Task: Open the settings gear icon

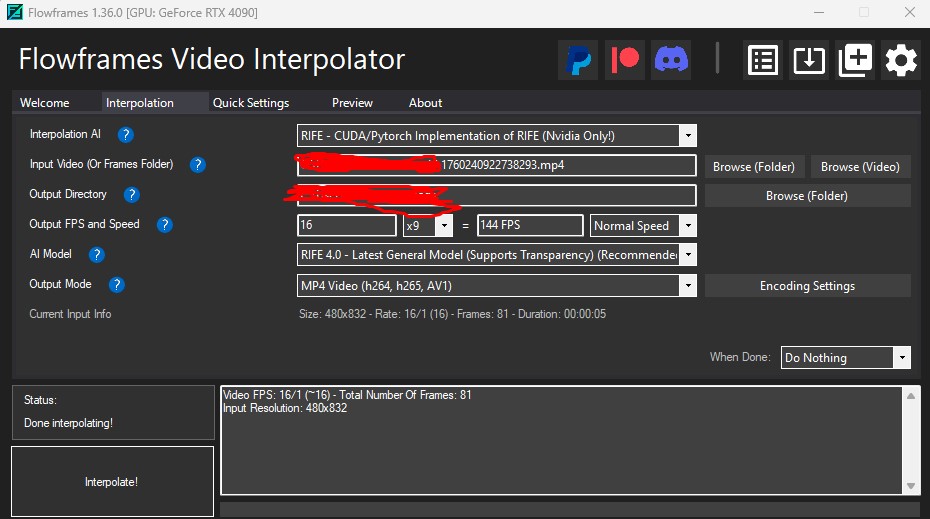Action: (901, 60)
